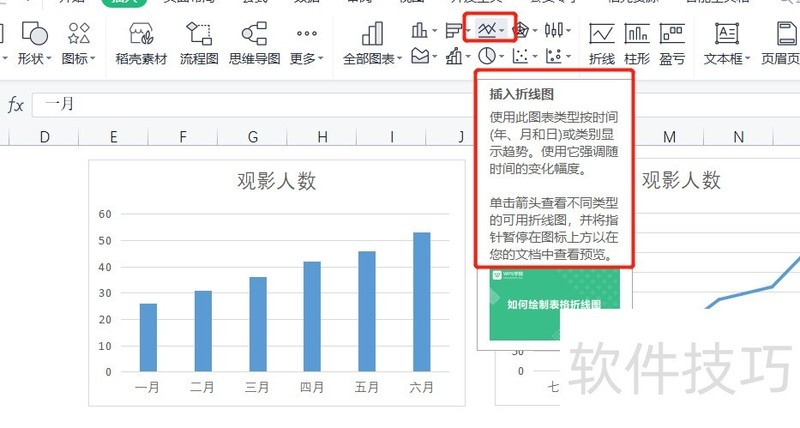The height and width of the screenshot is (428, 800).
Task: Expand the radar chart type arrow
Action: [x=535, y=31]
